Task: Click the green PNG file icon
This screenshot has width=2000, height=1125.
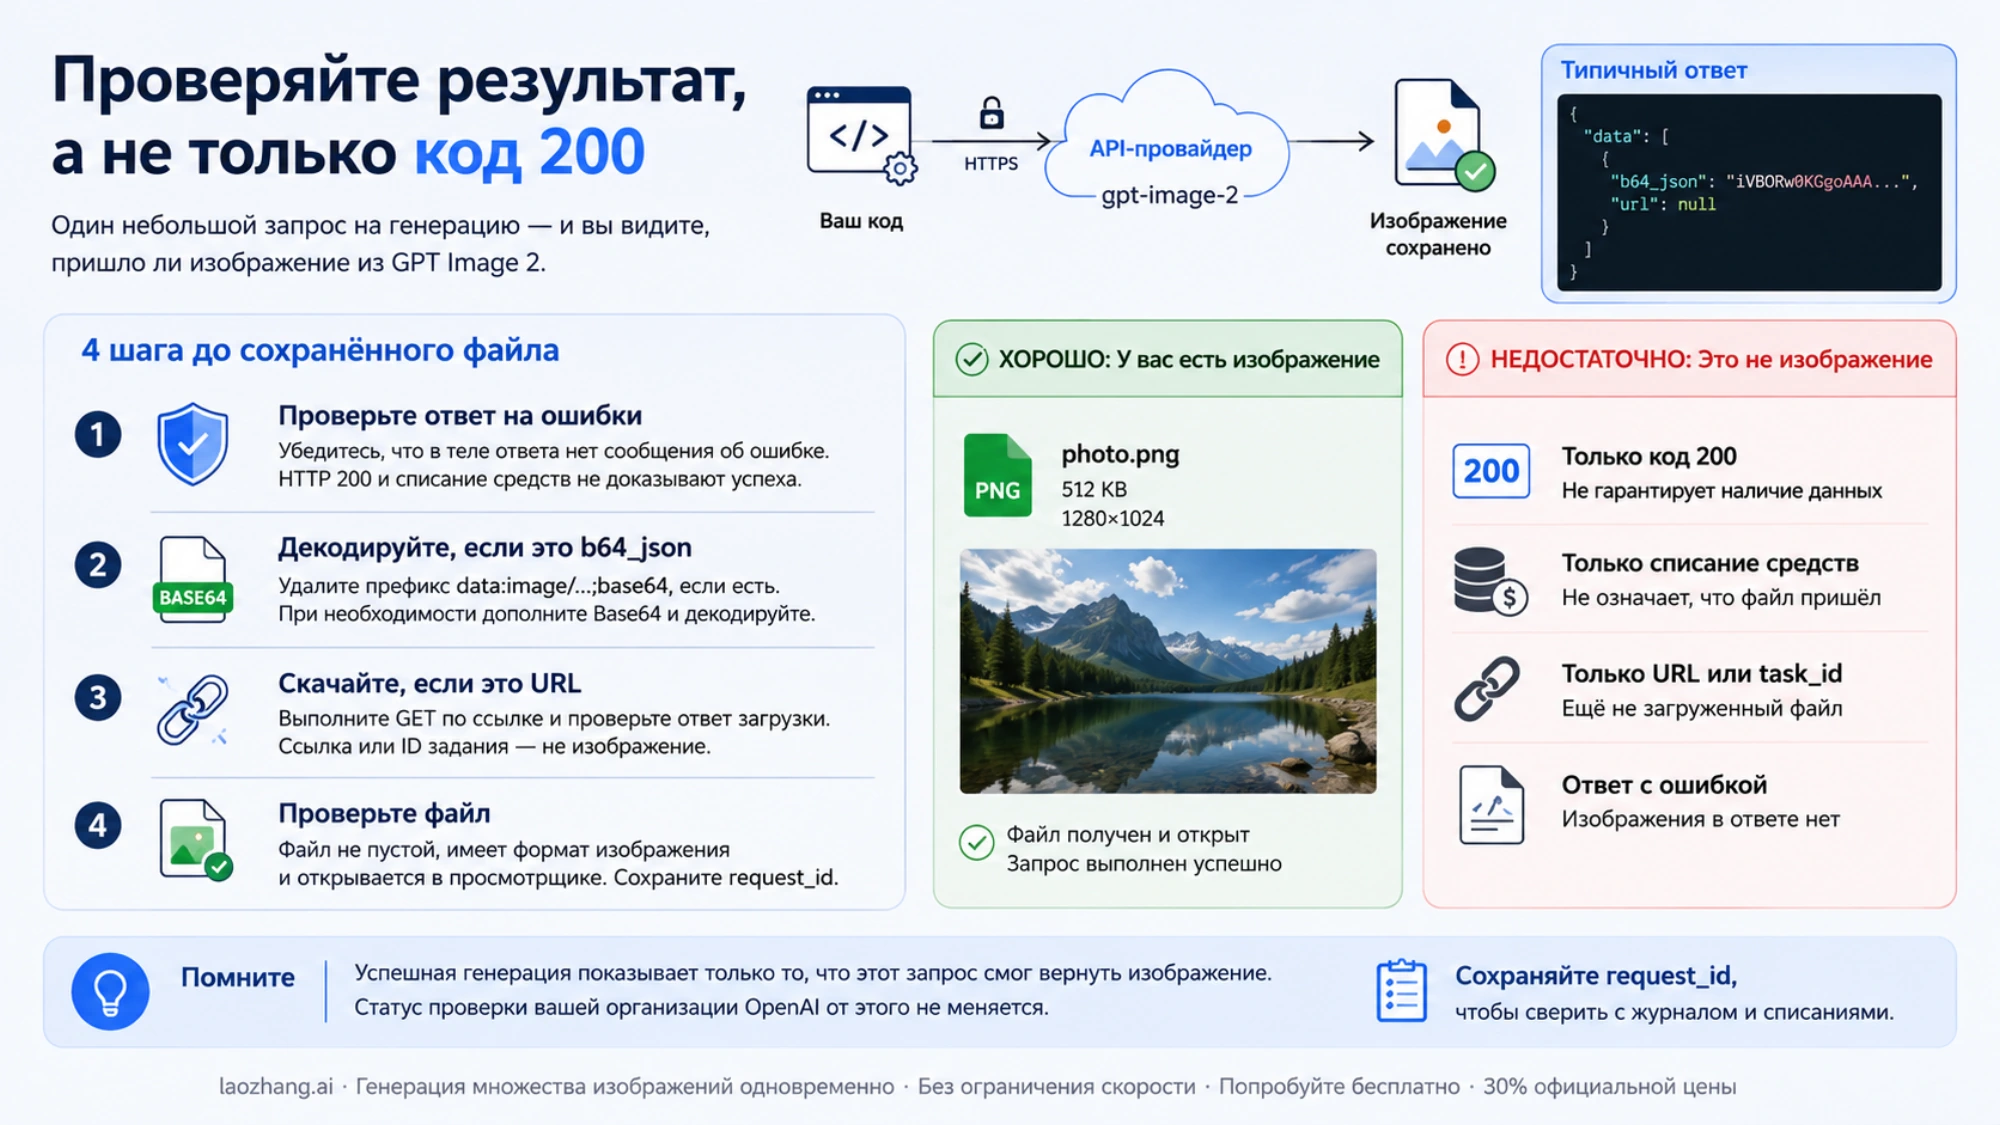Action: (997, 475)
